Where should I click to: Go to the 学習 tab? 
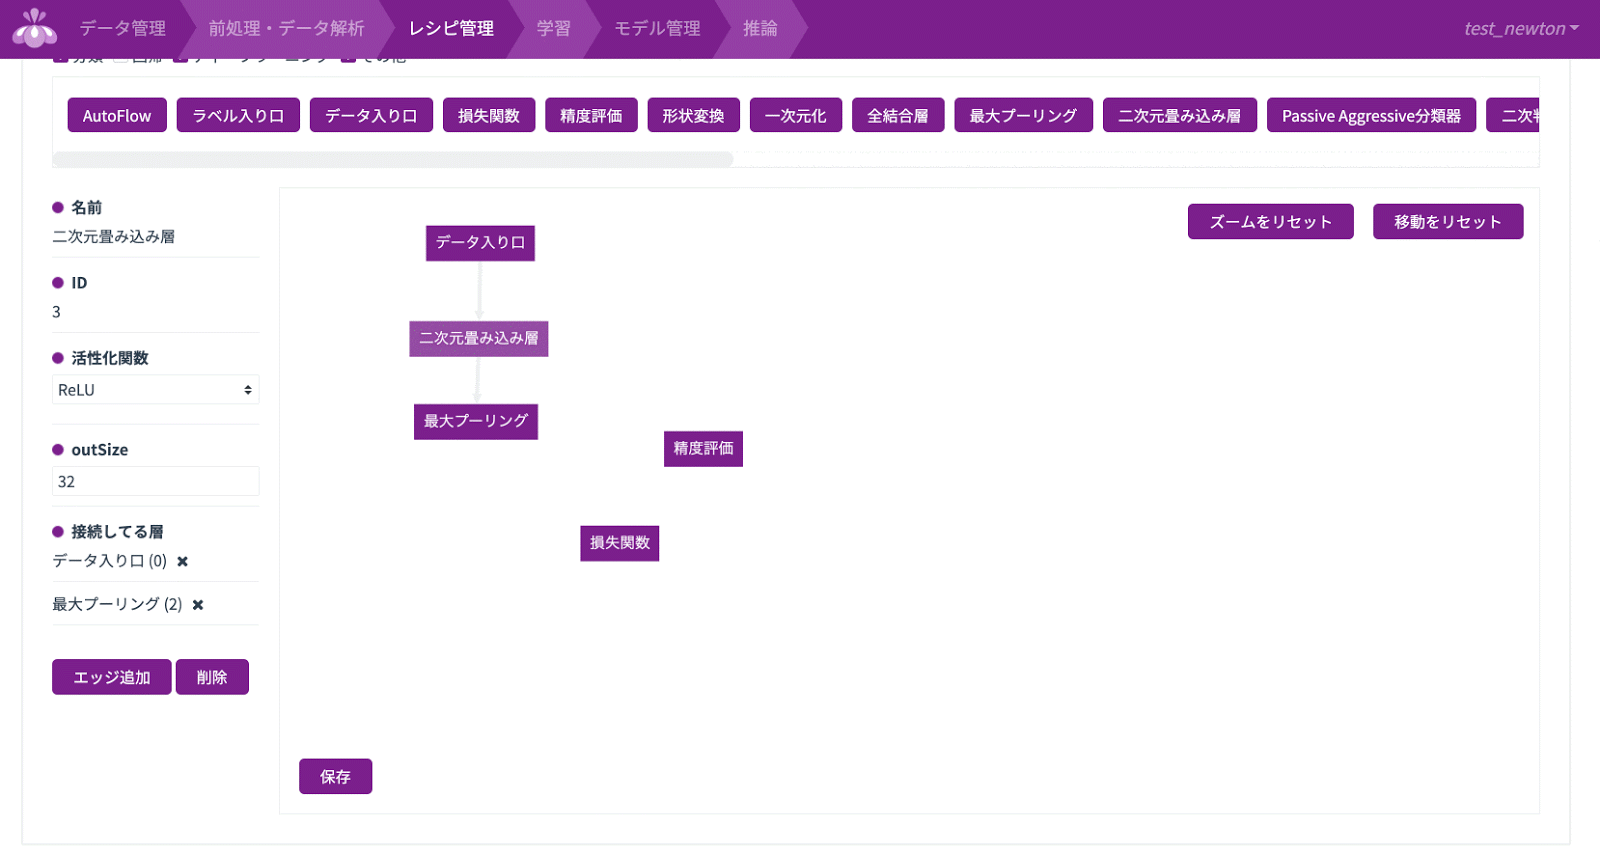(x=553, y=29)
